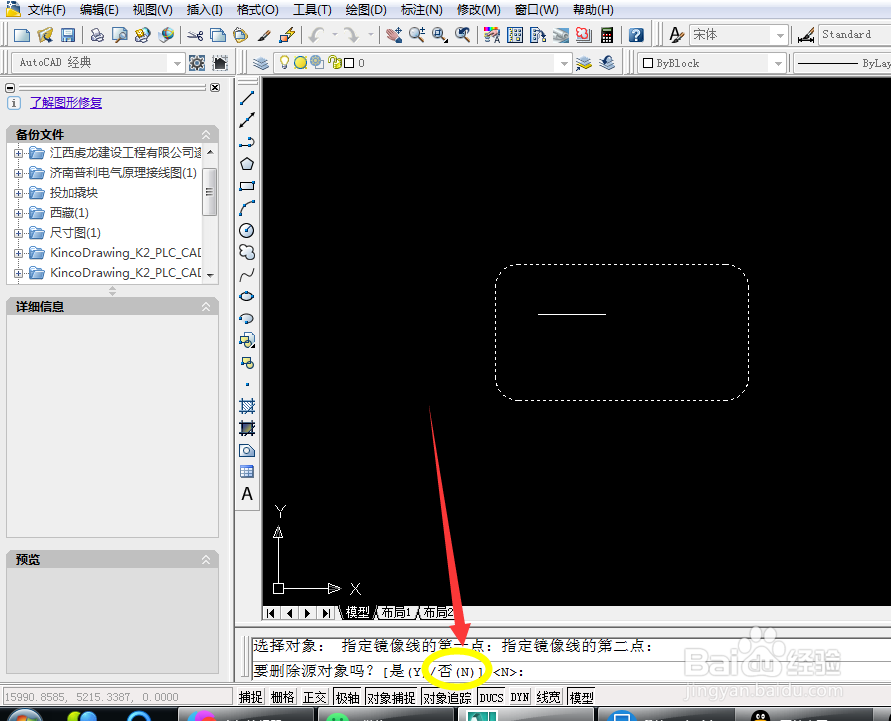Click the command line input area
891x721 pixels.
click(x=571, y=672)
